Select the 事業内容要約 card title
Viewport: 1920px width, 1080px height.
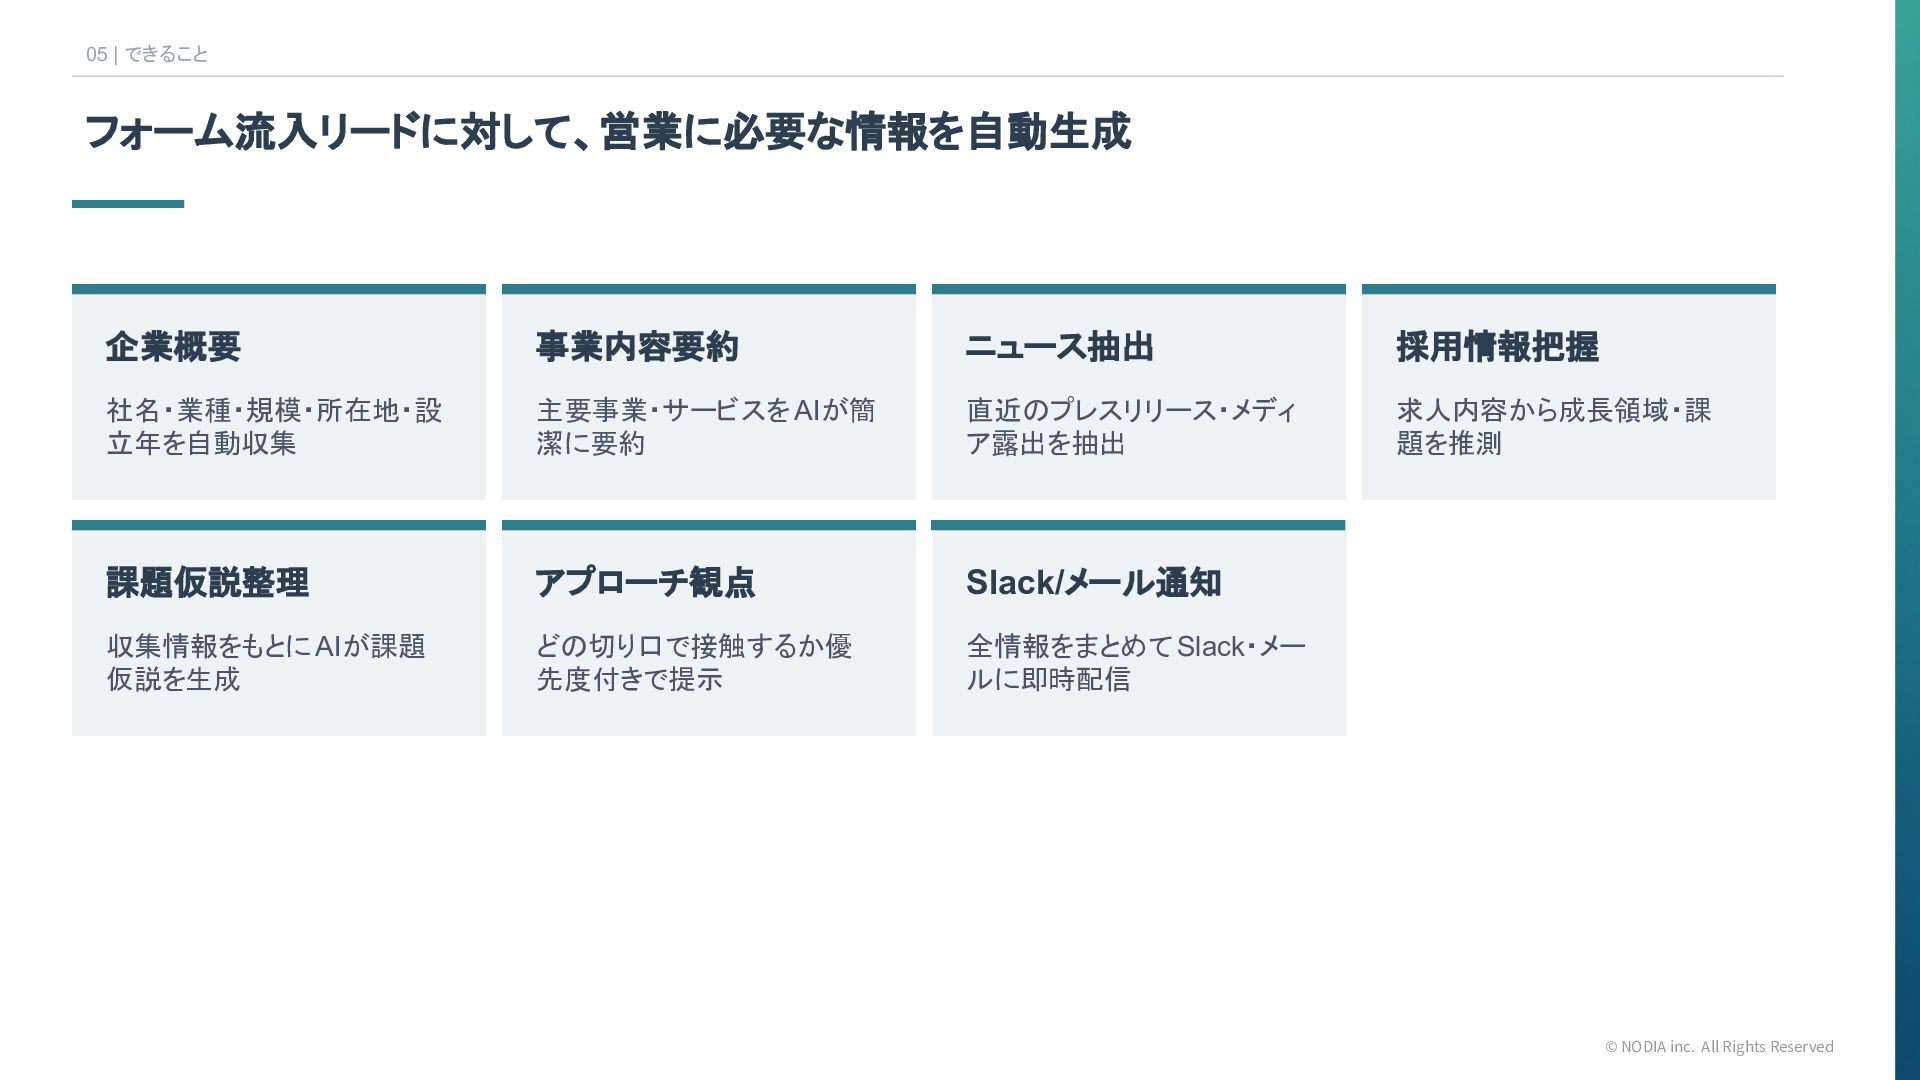pyautogui.click(x=637, y=347)
